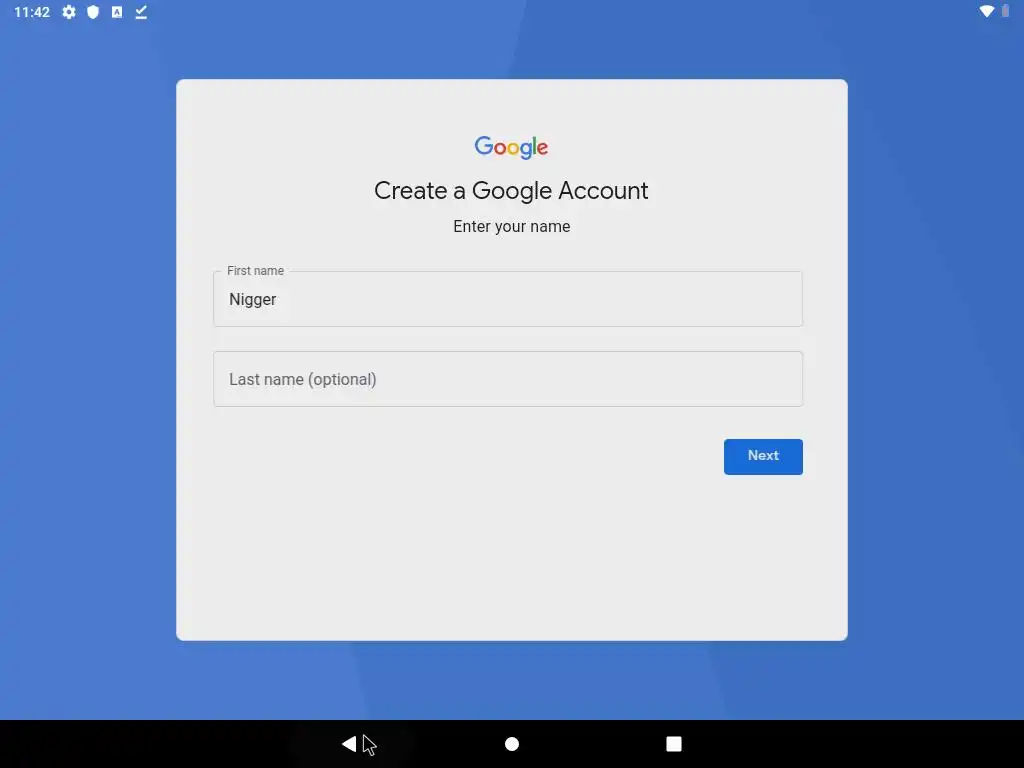Tap the boxed letter A status icon

pos(117,12)
